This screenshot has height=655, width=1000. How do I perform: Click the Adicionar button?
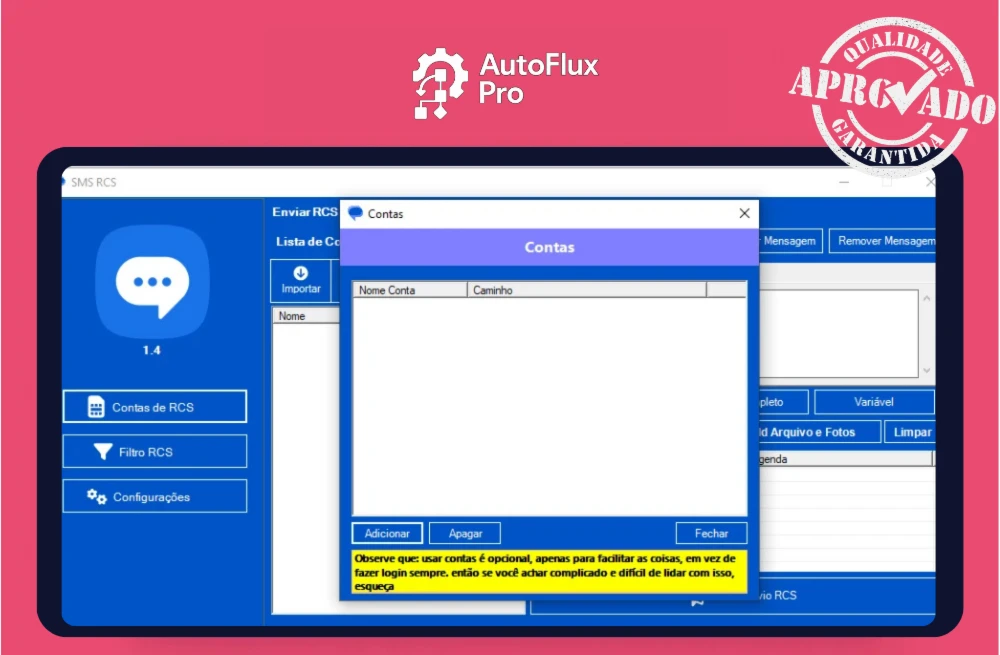click(x=387, y=533)
